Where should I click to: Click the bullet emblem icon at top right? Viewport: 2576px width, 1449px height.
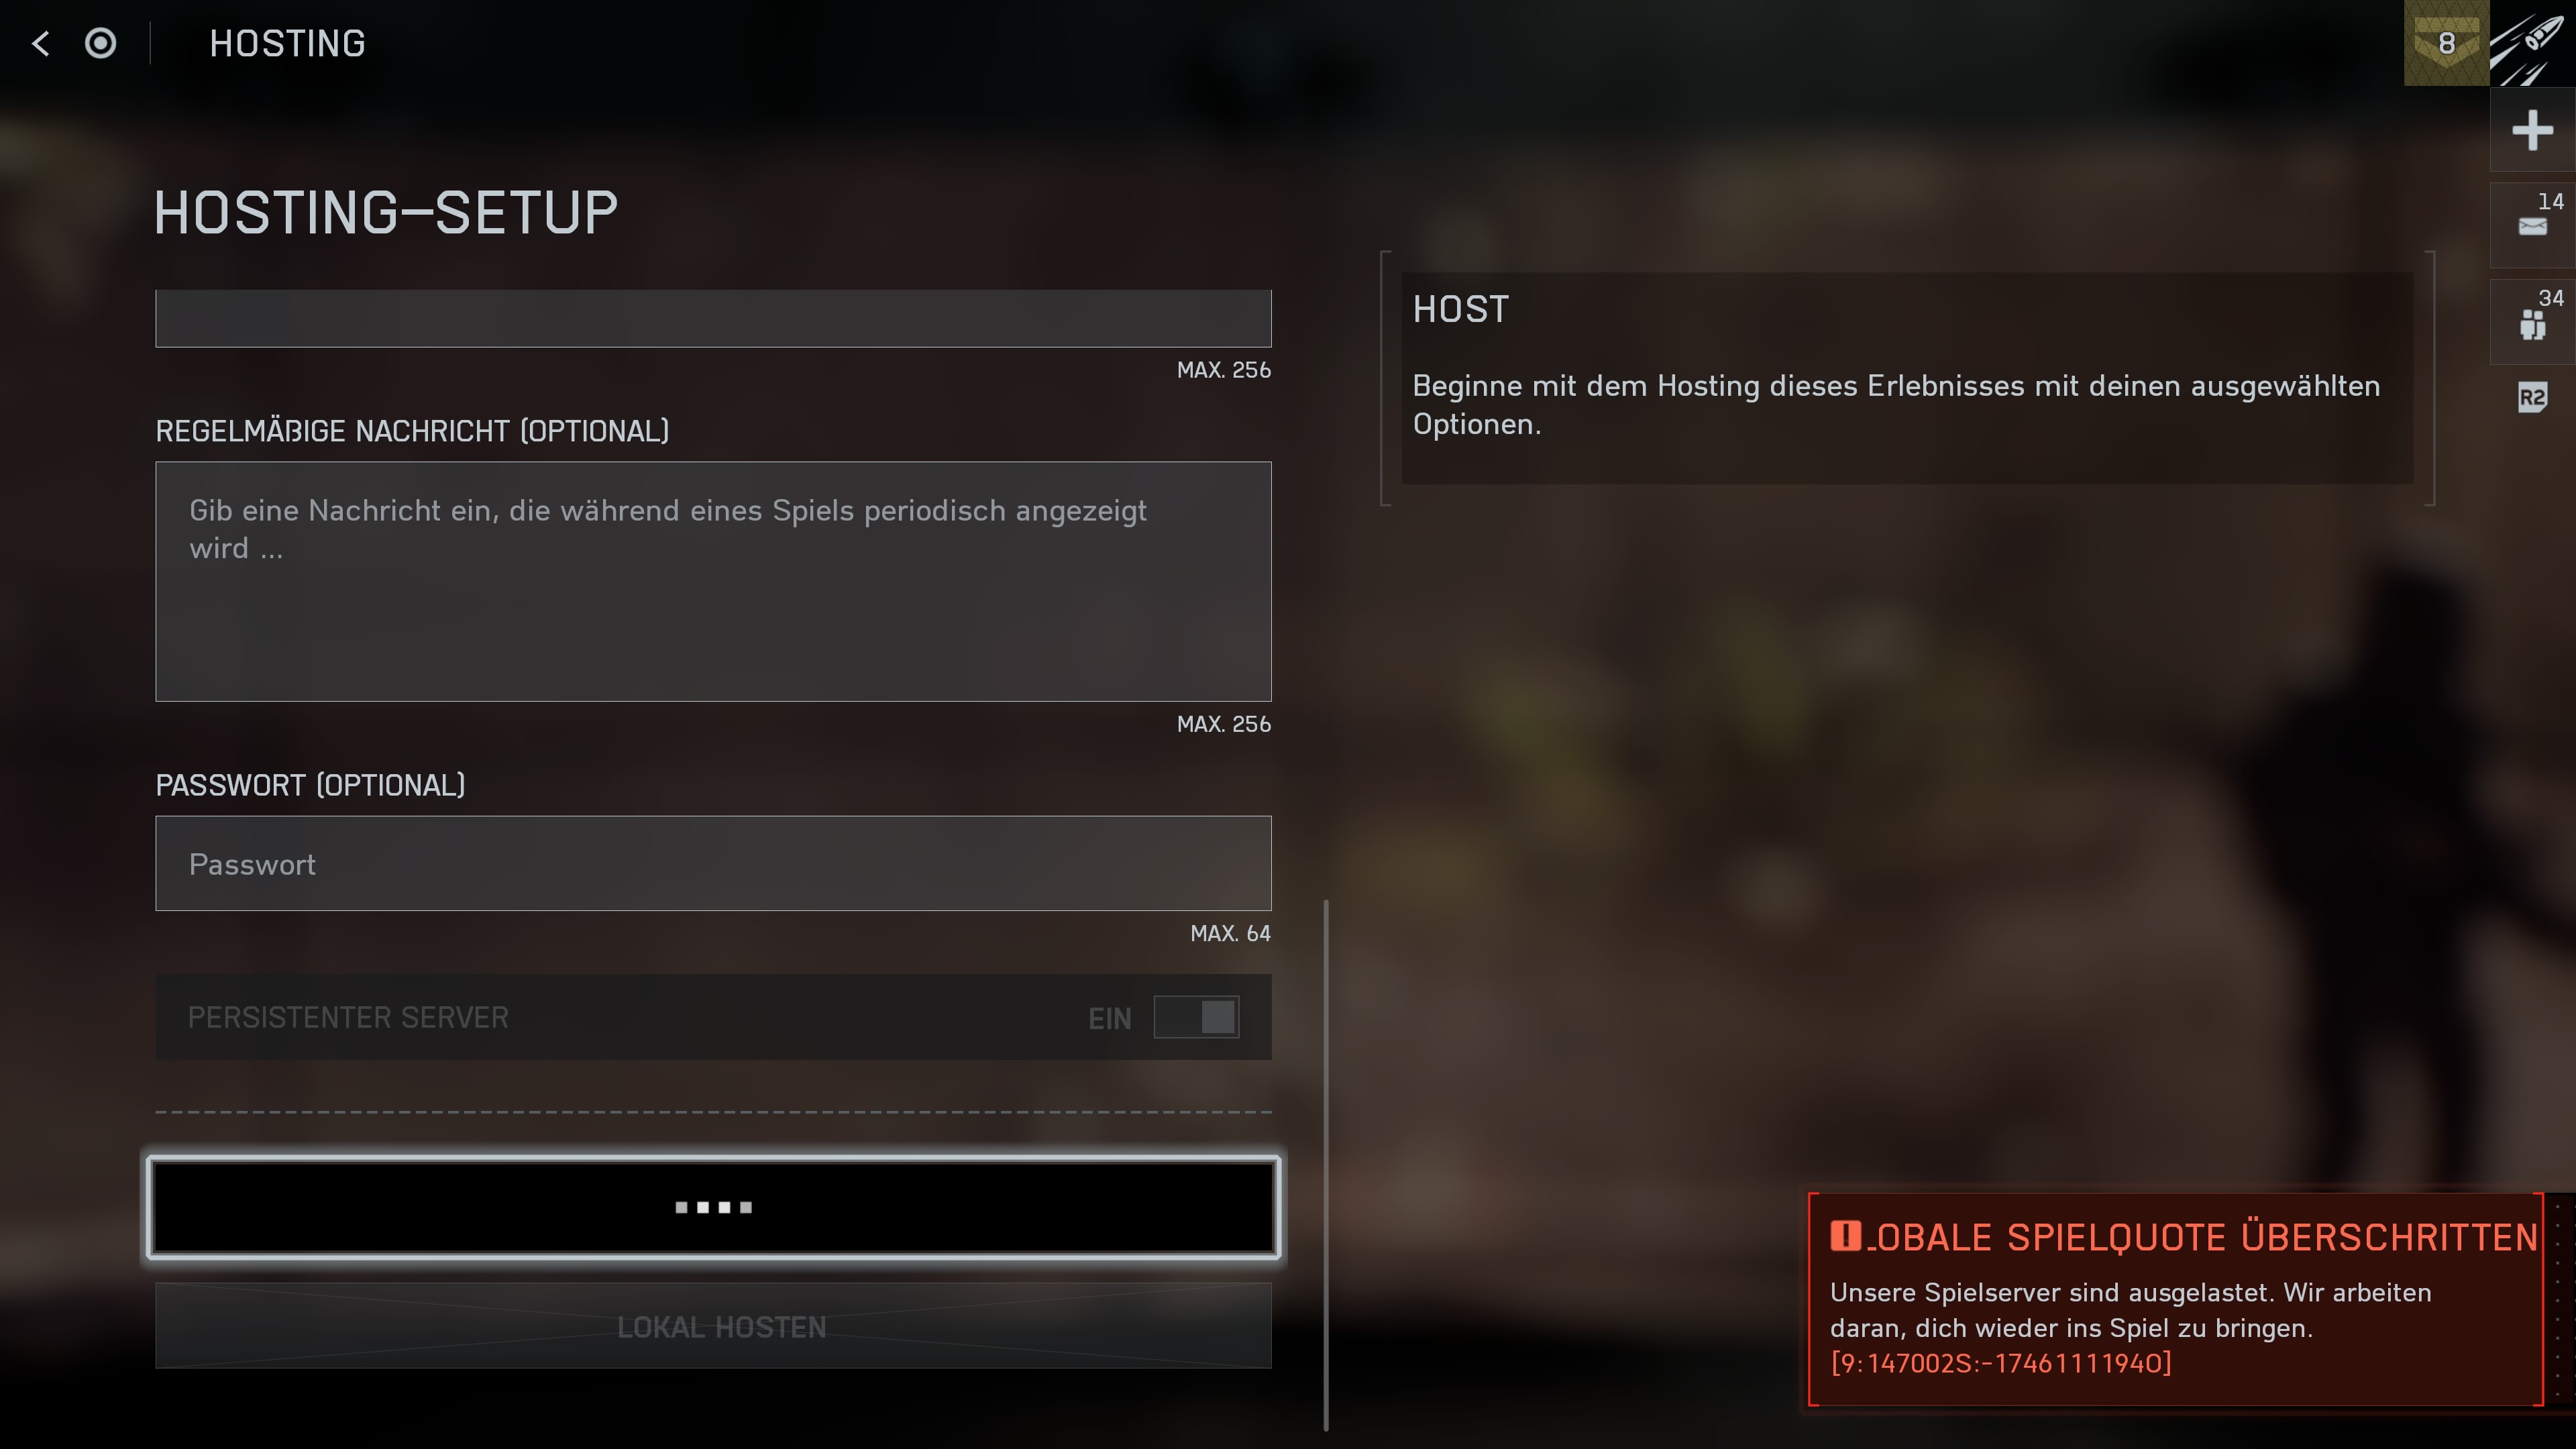[2532, 43]
